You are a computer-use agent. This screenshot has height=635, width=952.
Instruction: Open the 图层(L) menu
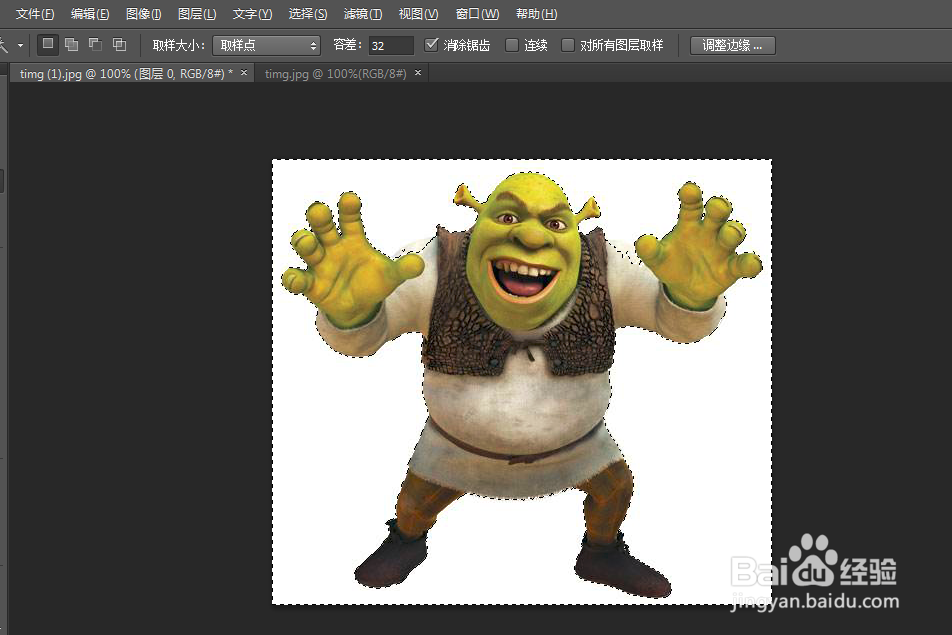[x=197, y=13]
